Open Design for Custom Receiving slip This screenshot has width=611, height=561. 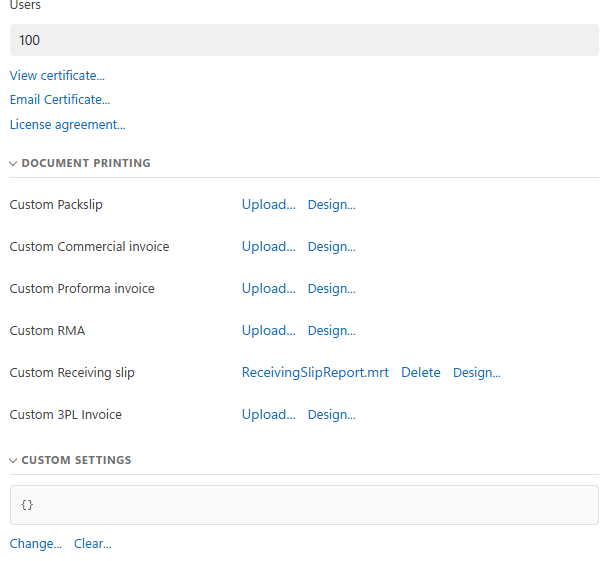(x=477, y=373)
